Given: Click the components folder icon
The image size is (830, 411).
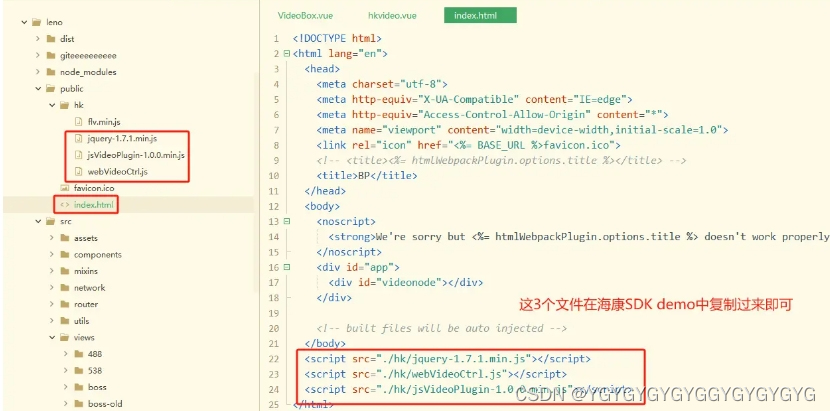Looking at the screenshot, I should [x=65, y=254].
